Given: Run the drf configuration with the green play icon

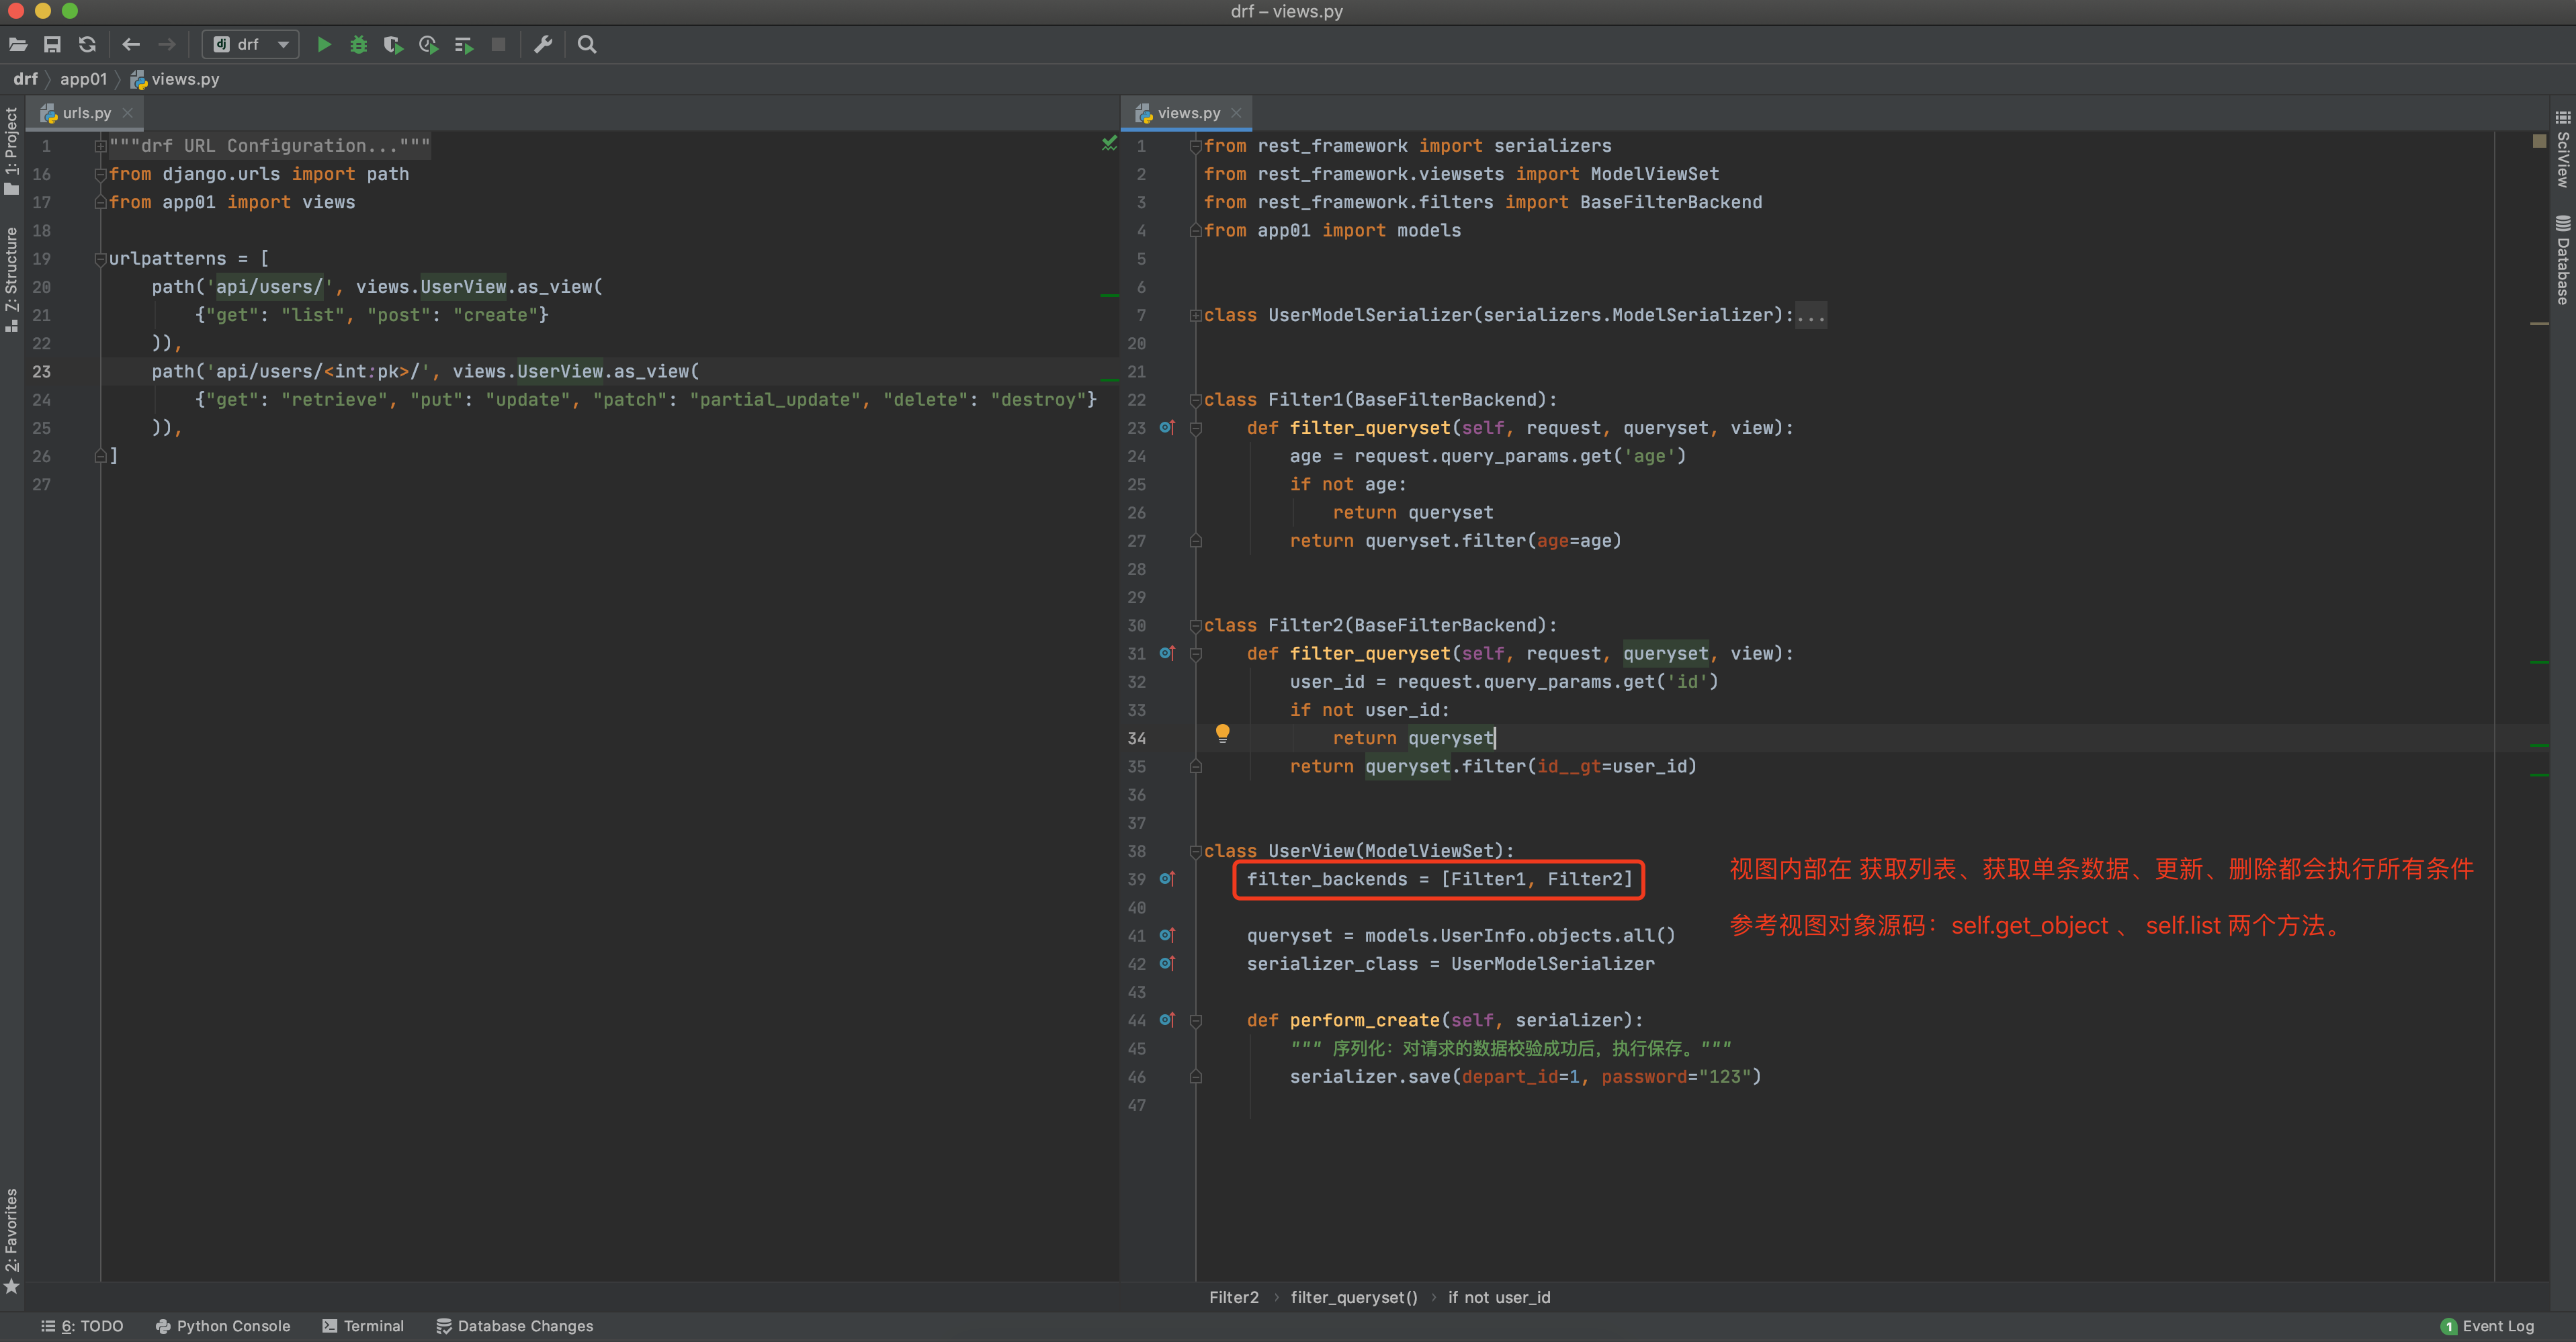Looking at the screenshot, I should tap(324, 44).
